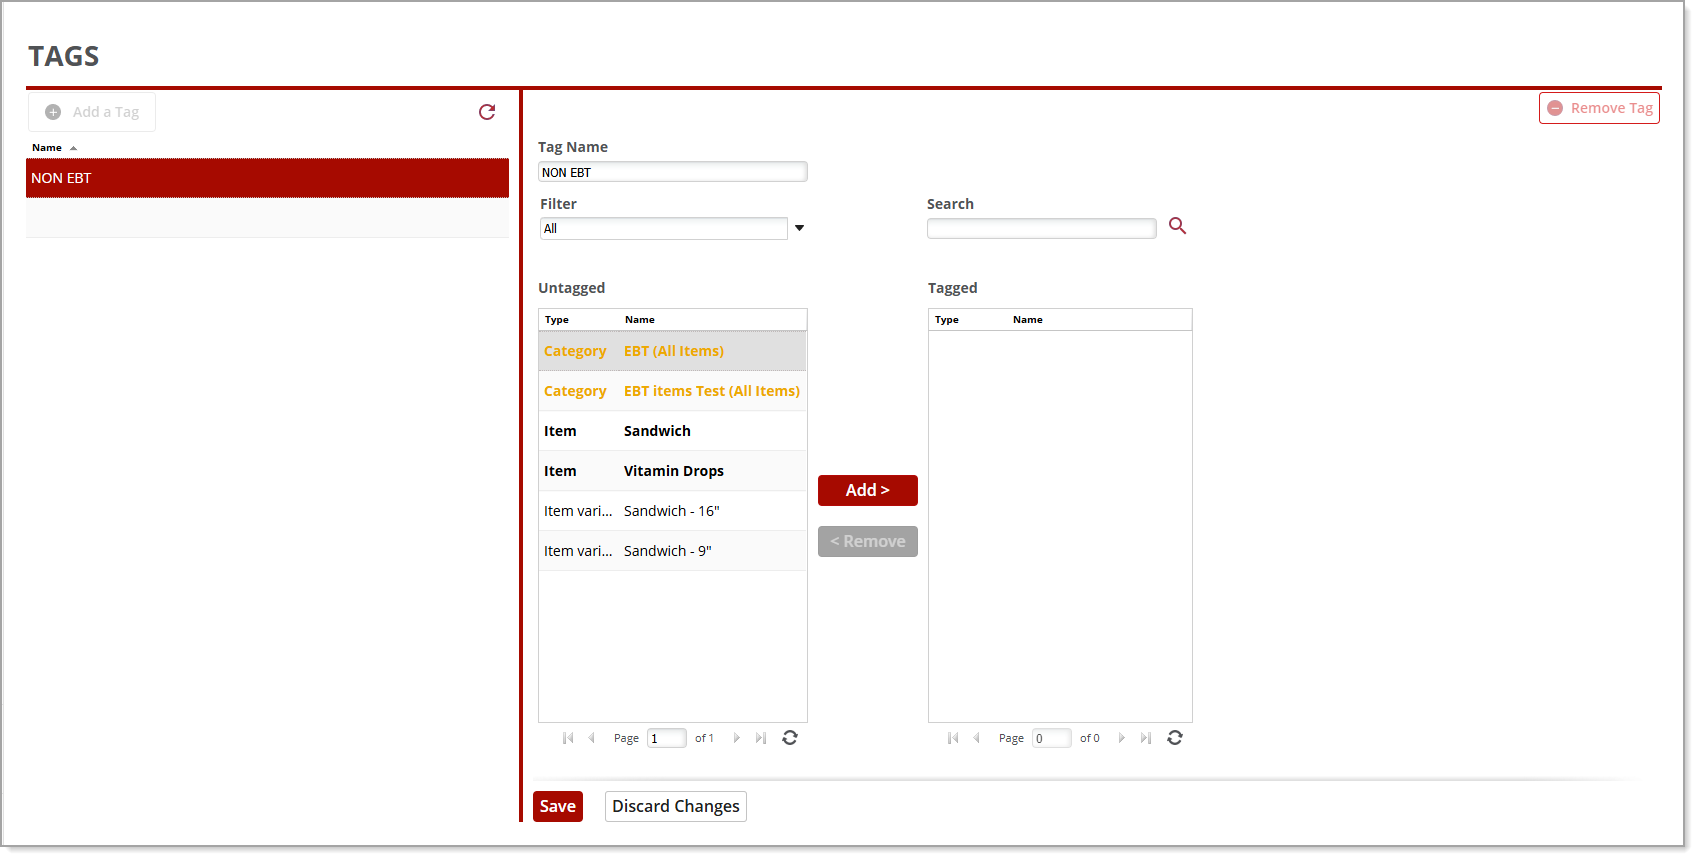Image resolution: width=1697 pixels, height=859 pixels.
Task: Go to last page of Untagged list
Action: coord(760,738)
